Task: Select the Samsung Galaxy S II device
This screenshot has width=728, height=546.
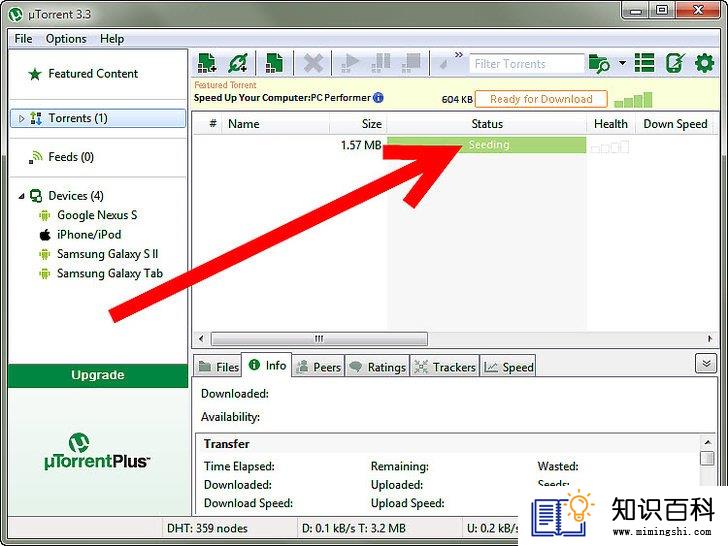Action: (107, 254)
